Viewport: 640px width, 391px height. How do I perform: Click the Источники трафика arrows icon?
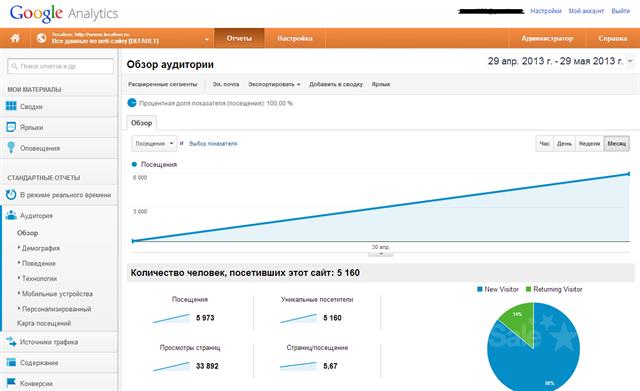click(11, 342)
